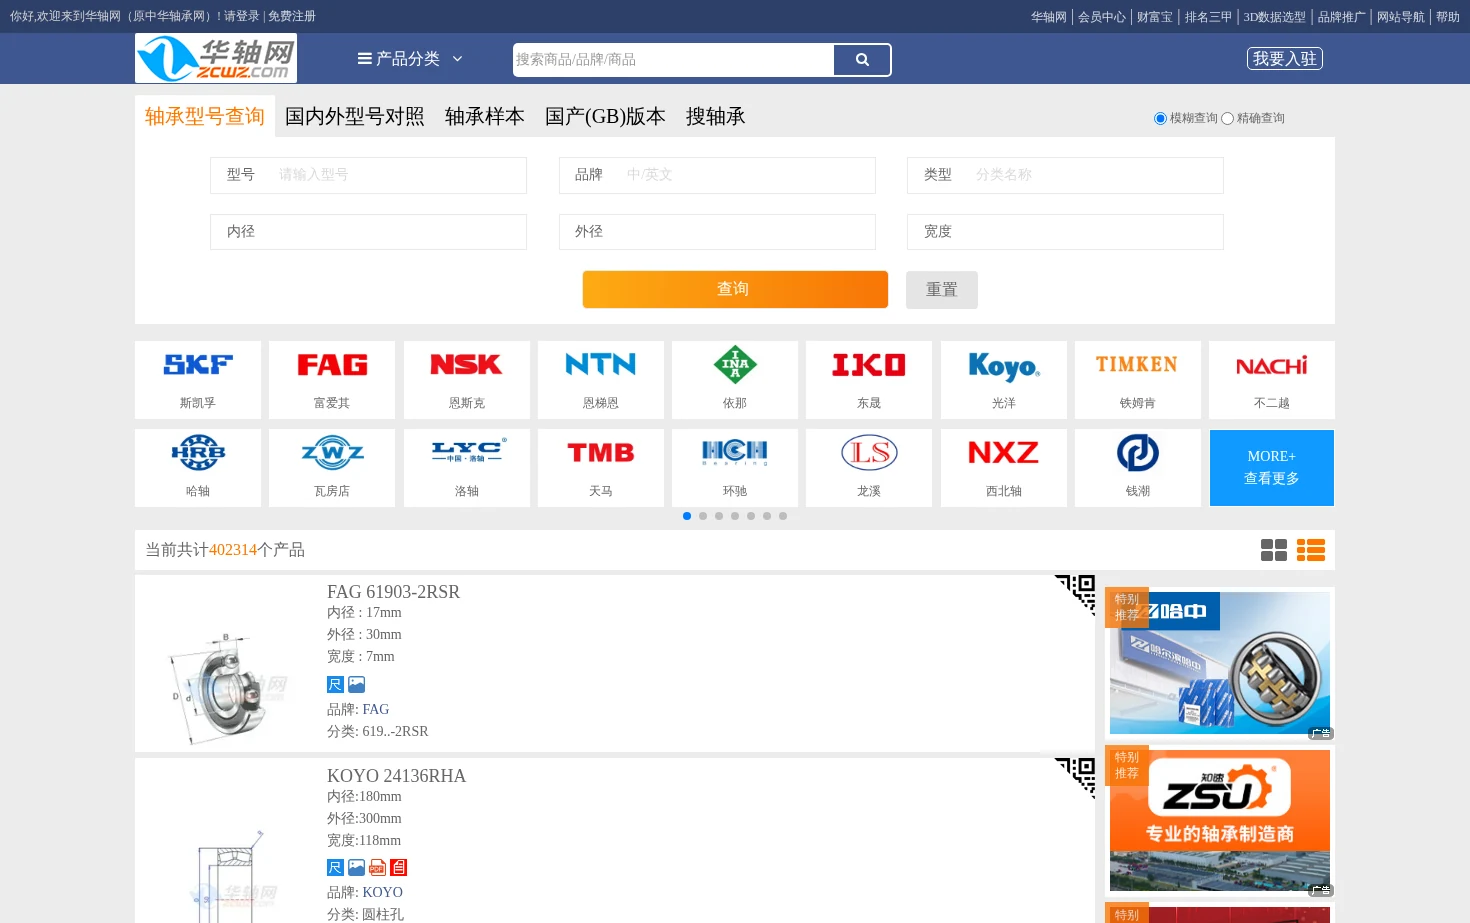
Task: Open dimension icon for FAG 61903-2RSR
Action: [335, 685]
